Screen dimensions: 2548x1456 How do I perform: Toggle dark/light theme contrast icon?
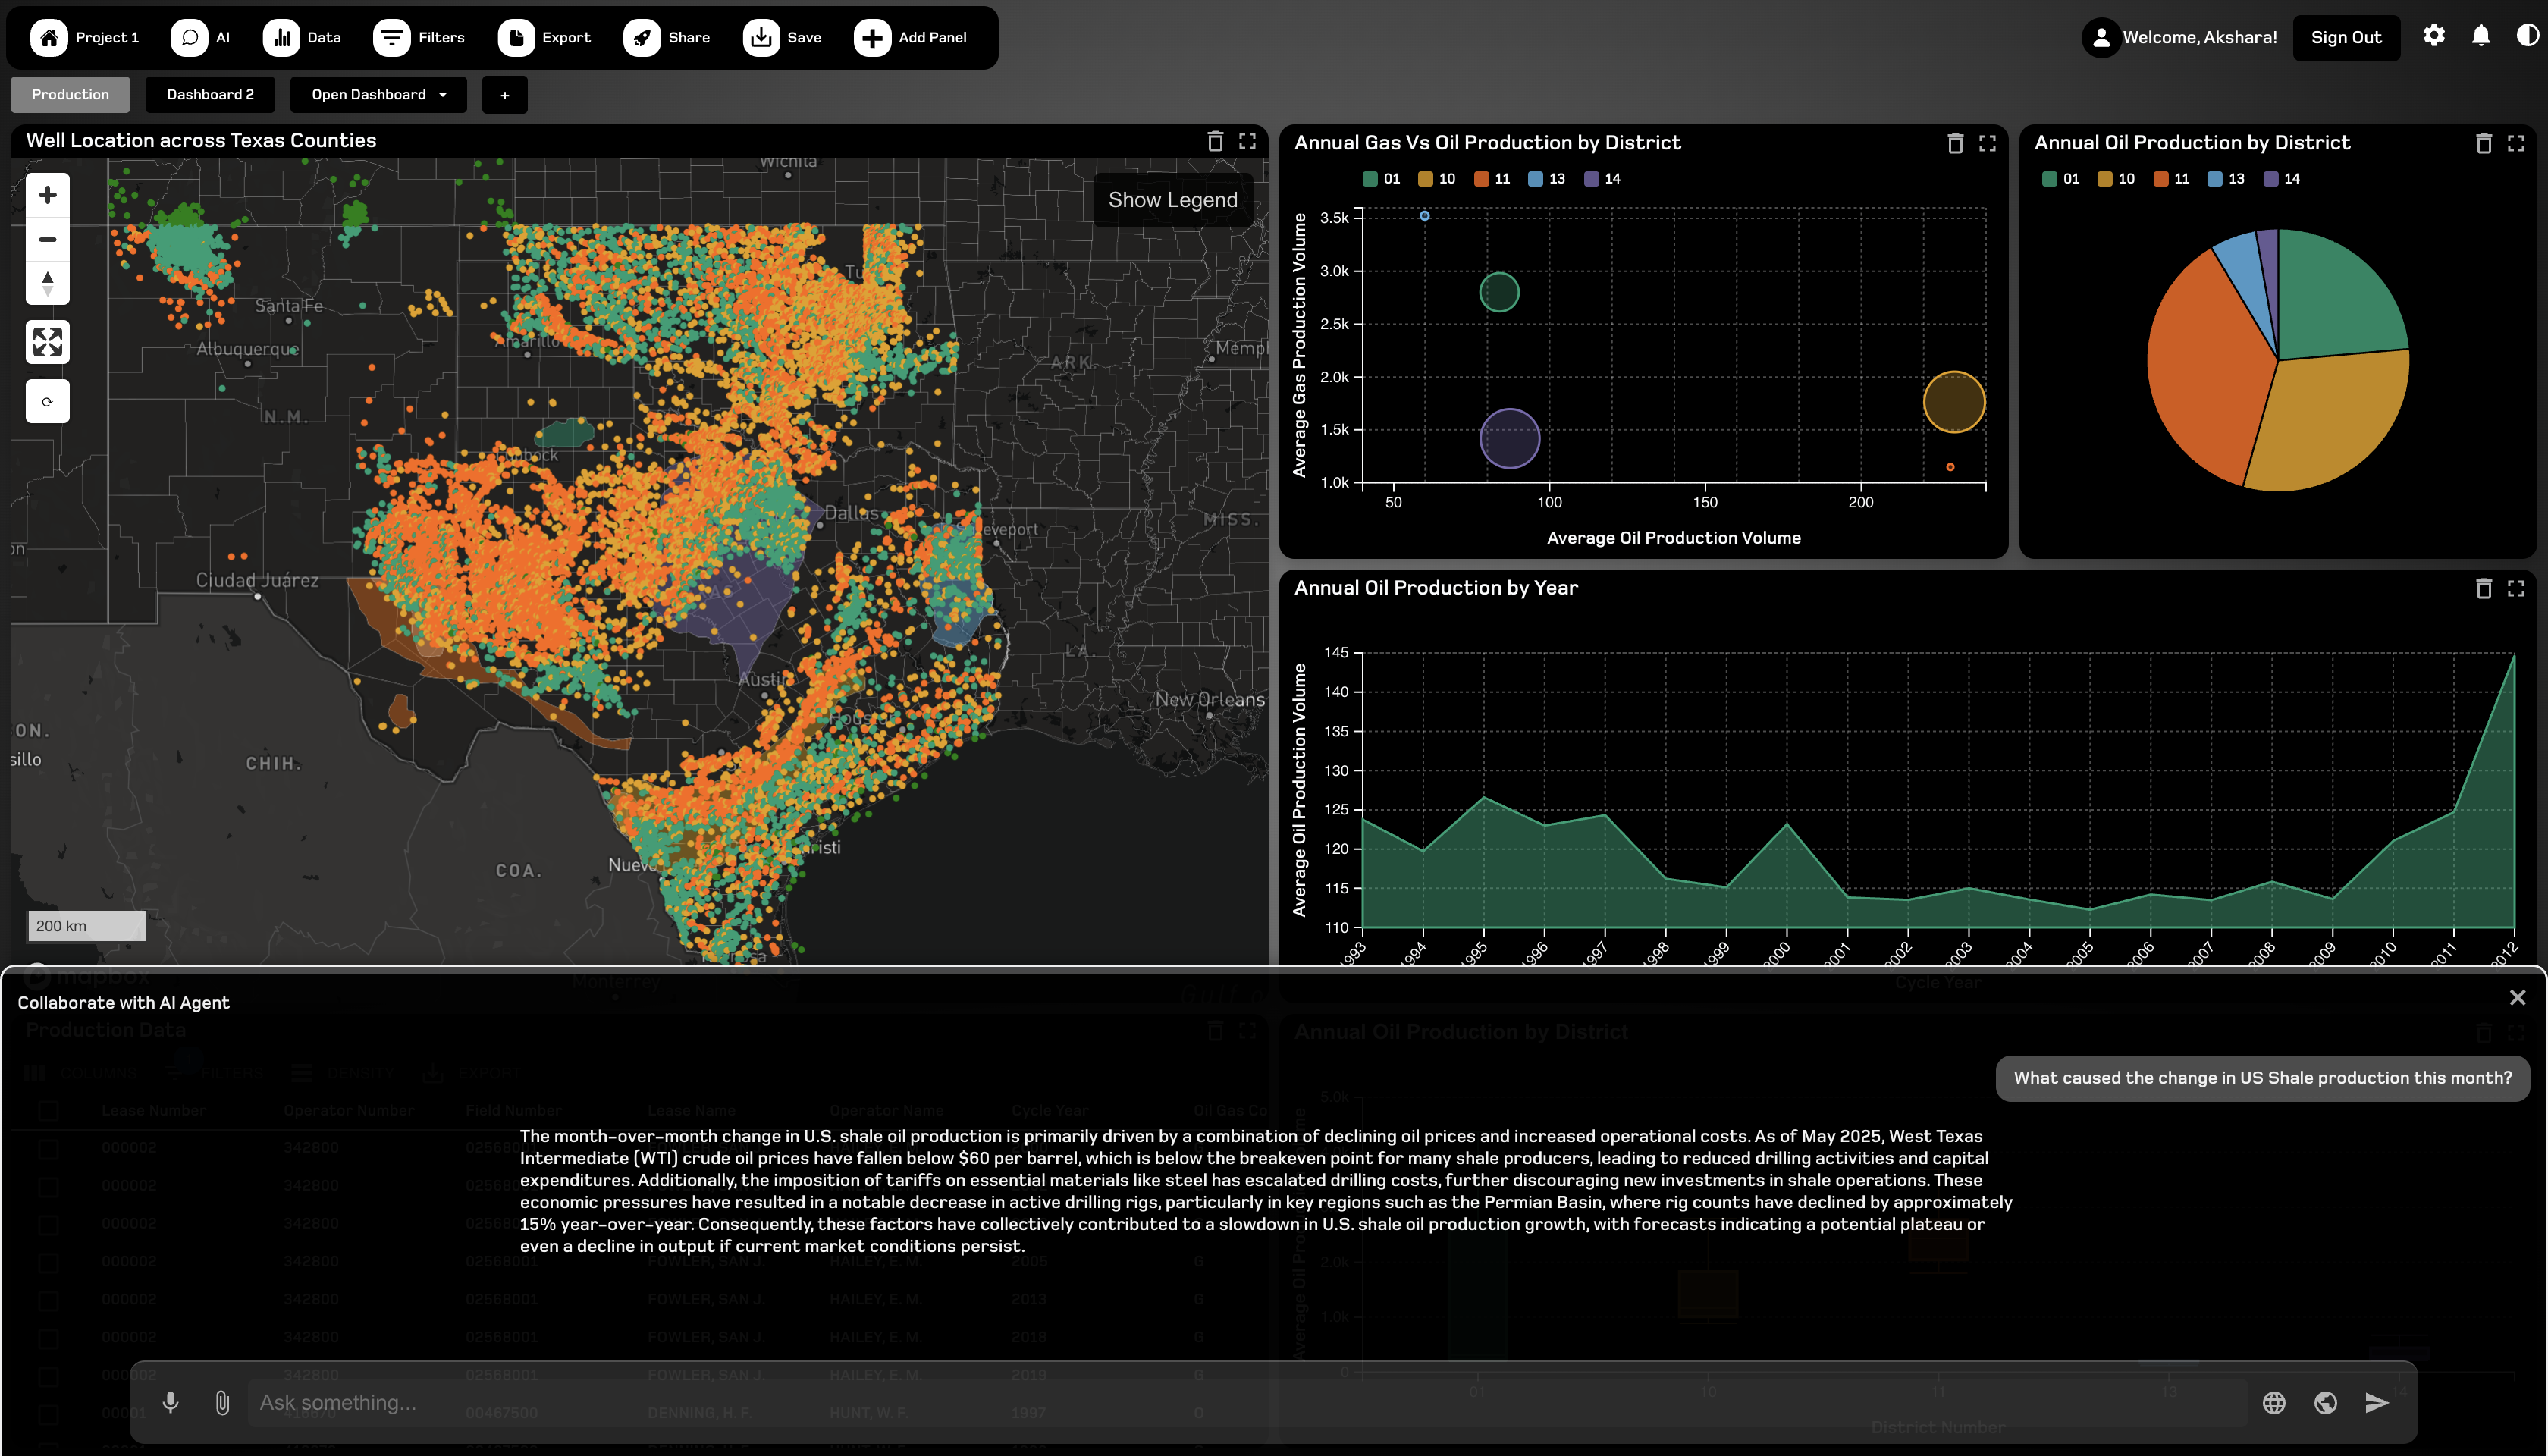tap(2527, 37)
